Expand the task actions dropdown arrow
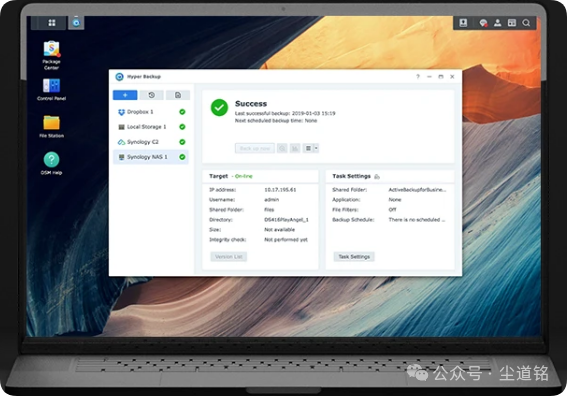Image resolution: width=567 pixels, height=396 pixels. pos(316,148)
